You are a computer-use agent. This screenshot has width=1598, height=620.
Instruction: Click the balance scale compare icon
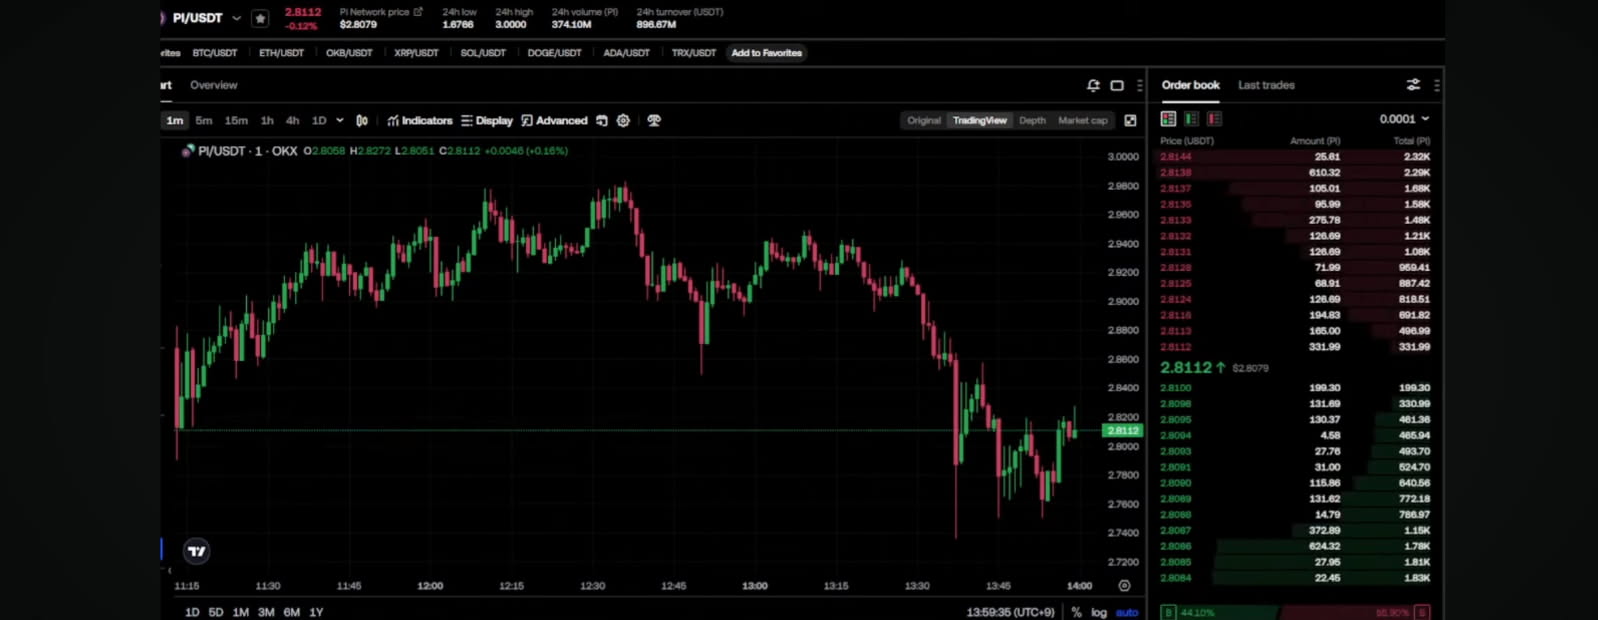click(x=654, y=120)
